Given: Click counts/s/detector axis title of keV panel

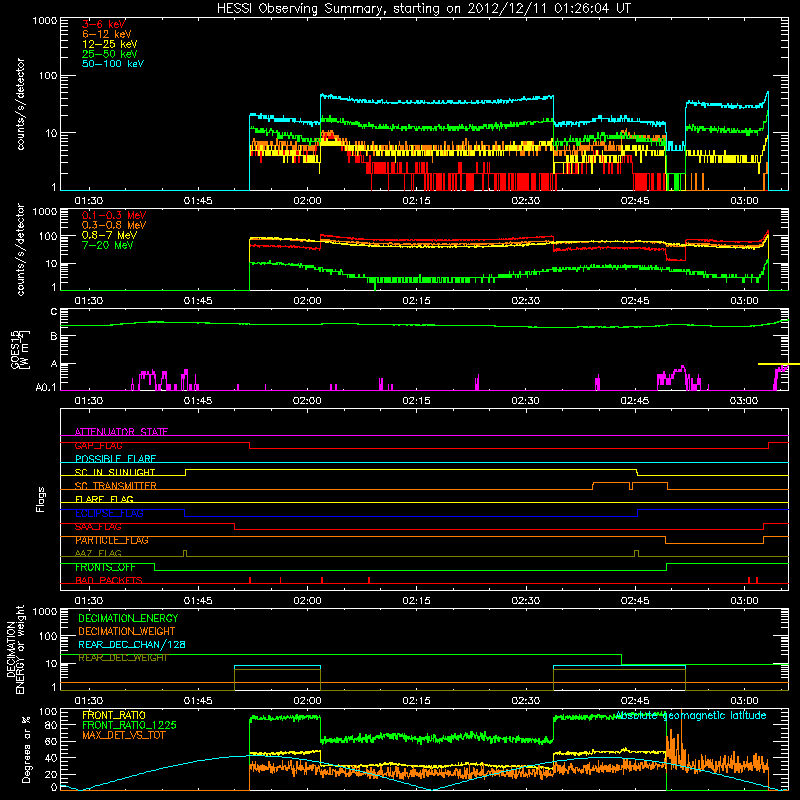Looking at the screenshot, I should (20, 104).
